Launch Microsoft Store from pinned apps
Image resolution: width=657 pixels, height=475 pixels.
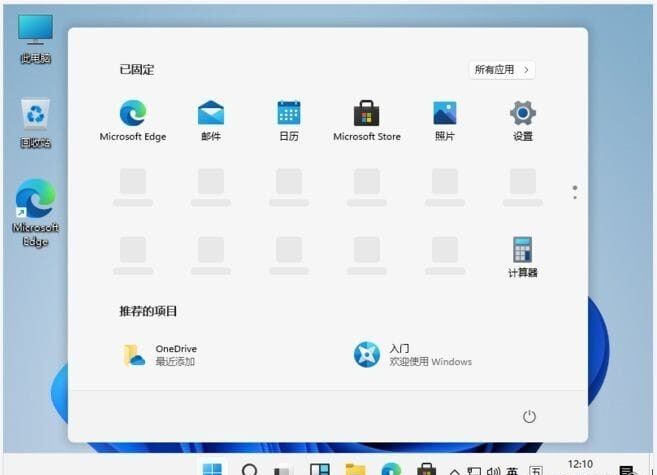pos(367,121)
